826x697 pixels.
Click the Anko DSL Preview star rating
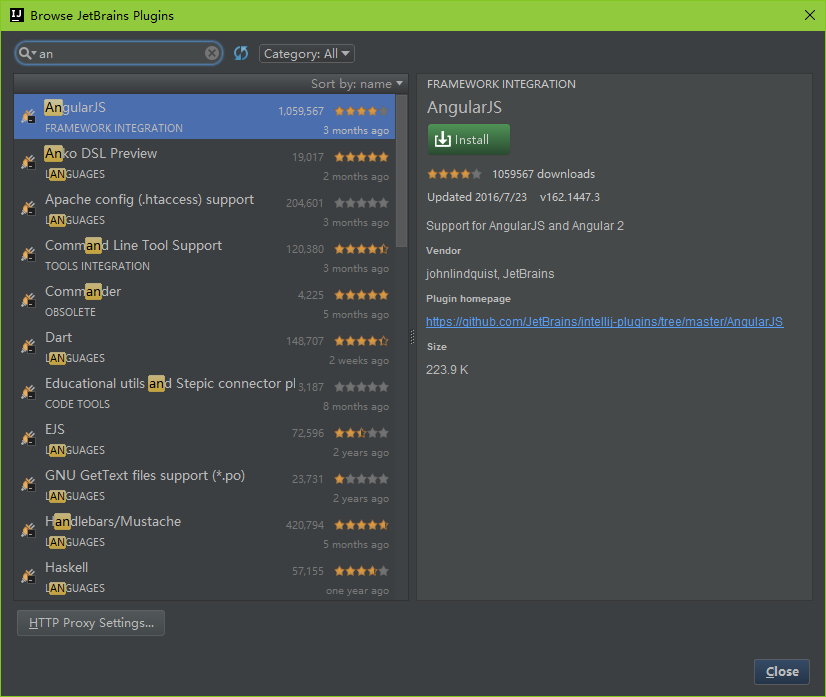pyautogui.click(x=361, y=157)
